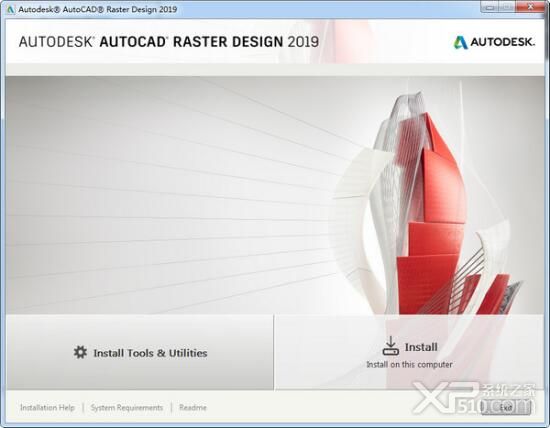Click the 'Install on this computer' caption
550x428 pixels.
pyautogui.click(x=409, y=365)
